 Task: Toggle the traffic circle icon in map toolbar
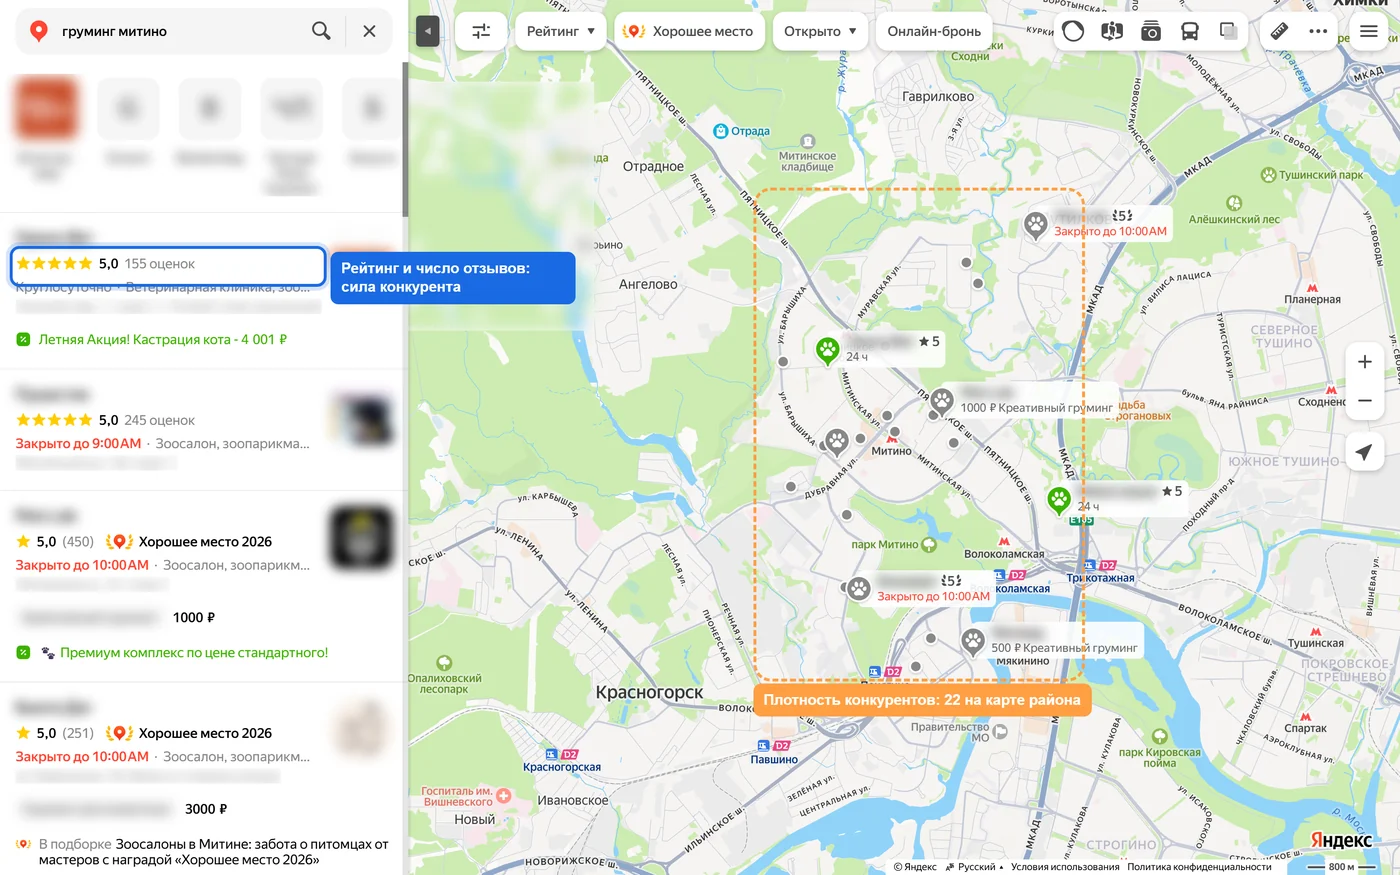[x=1073, y=31]
